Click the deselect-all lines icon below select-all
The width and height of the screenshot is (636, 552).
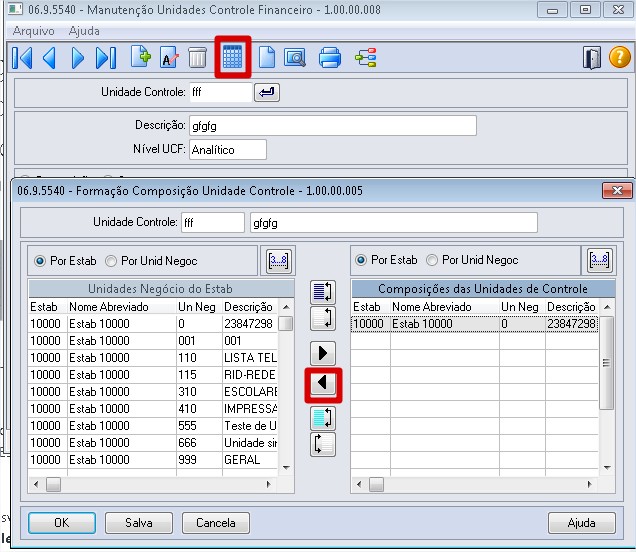(323, 318)
